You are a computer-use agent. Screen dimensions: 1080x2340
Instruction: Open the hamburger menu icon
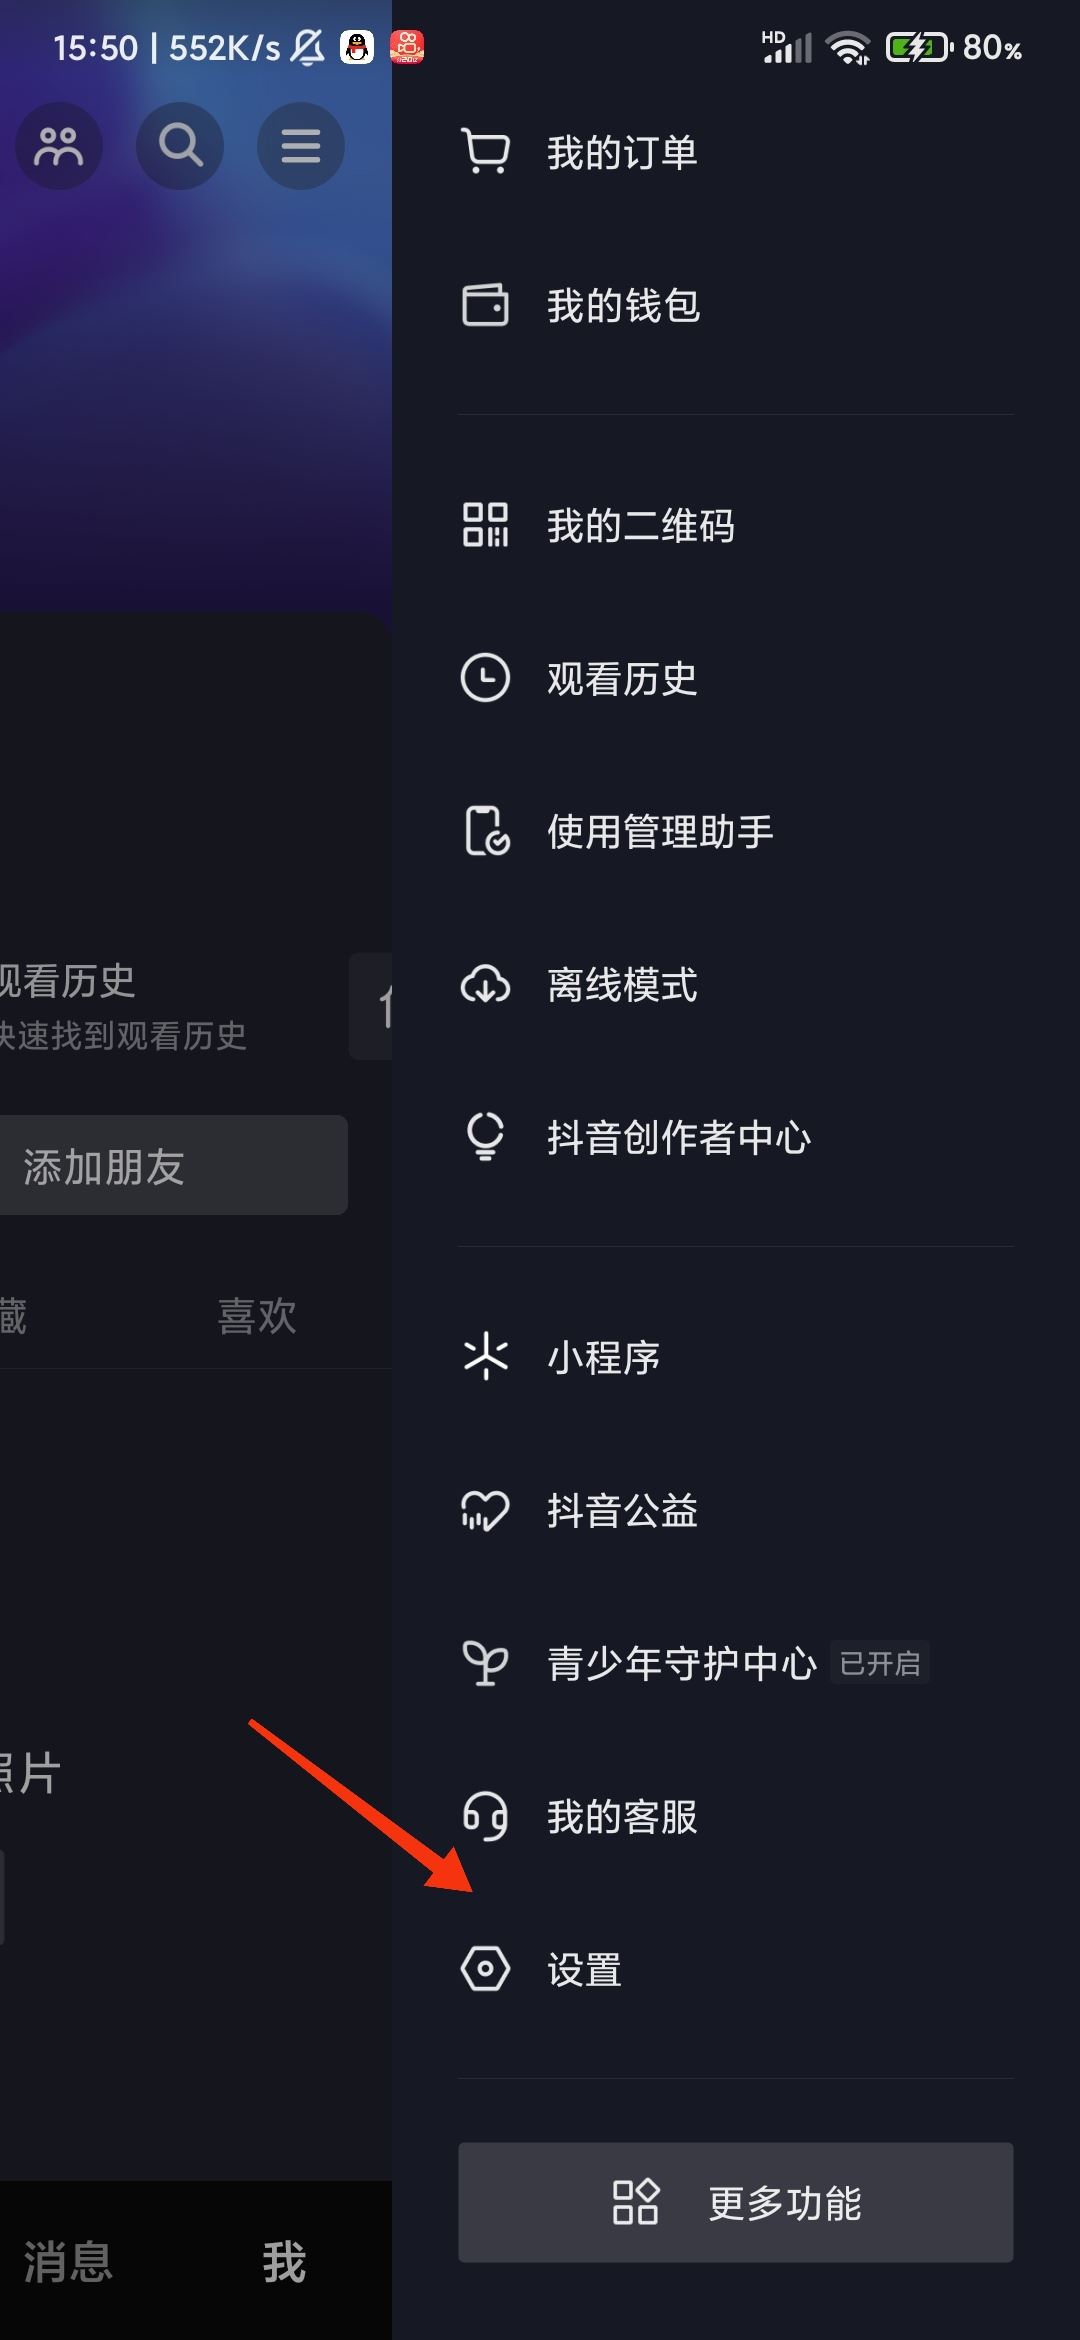point(300,146)
